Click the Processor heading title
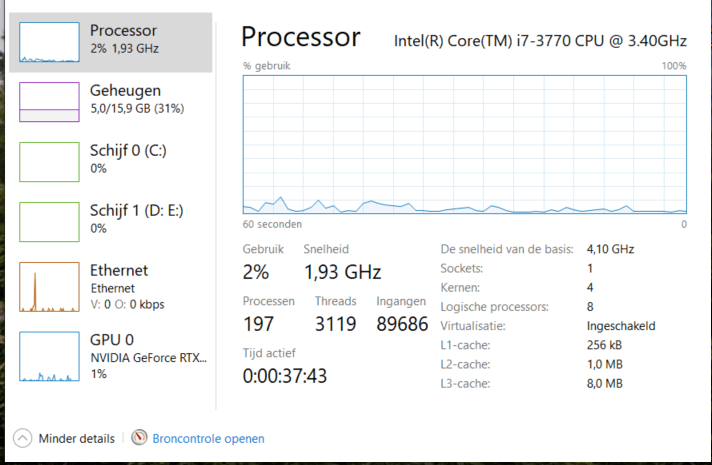This screenshot has width=712, height=465. 300,37
